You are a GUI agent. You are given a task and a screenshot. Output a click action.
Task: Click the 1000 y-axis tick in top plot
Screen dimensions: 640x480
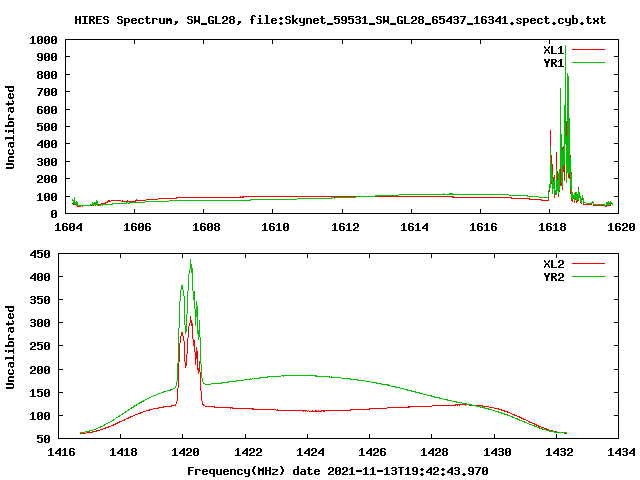tap(43, 40)
